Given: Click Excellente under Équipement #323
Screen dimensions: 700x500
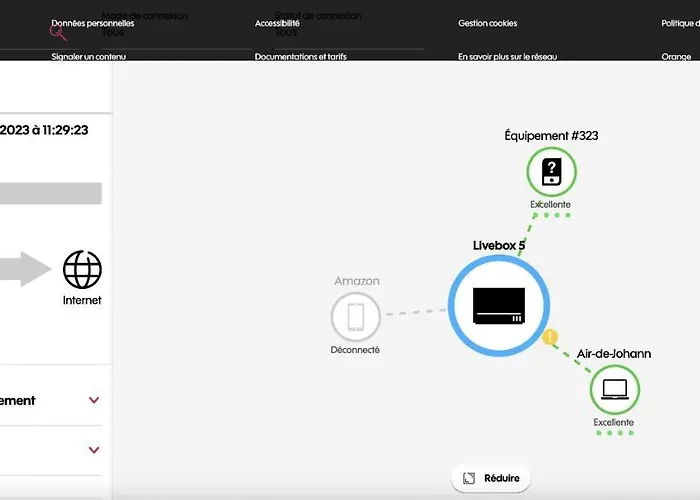Looking at the screenshot, I should 550,204.
